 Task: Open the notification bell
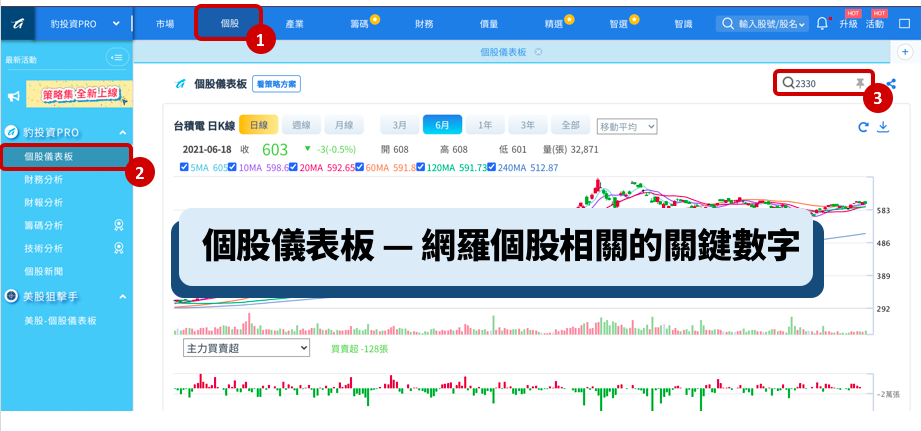[822, 23]
